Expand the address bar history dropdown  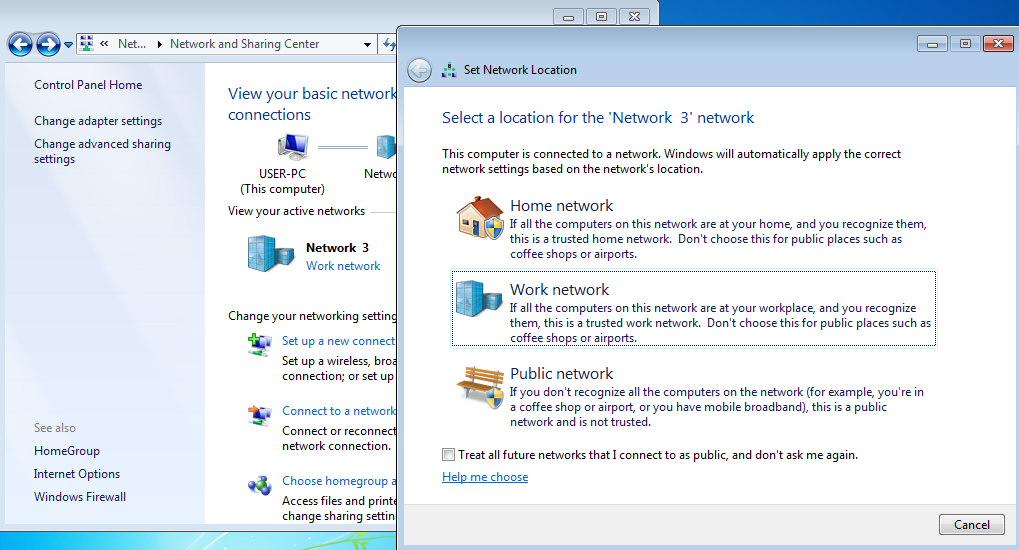[367, 45]
